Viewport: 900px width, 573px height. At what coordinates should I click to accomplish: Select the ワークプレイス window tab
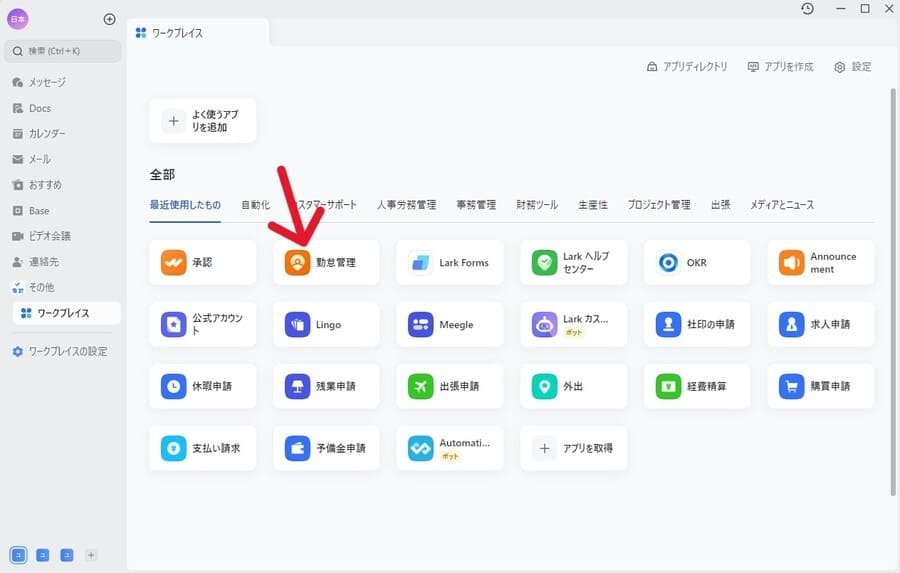pos(198,33)
